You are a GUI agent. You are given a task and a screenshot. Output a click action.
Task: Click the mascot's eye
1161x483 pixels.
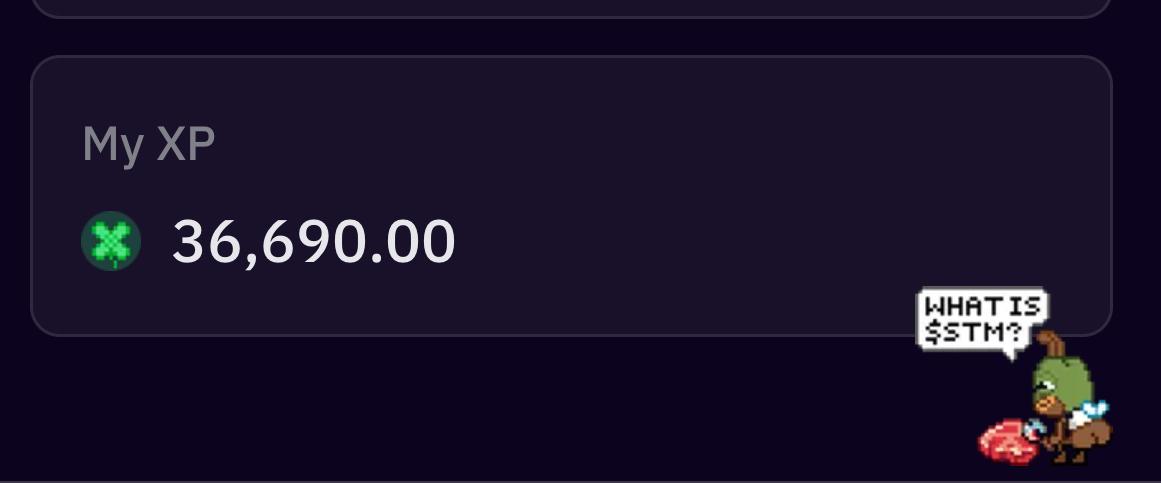tap(1044, 384)
